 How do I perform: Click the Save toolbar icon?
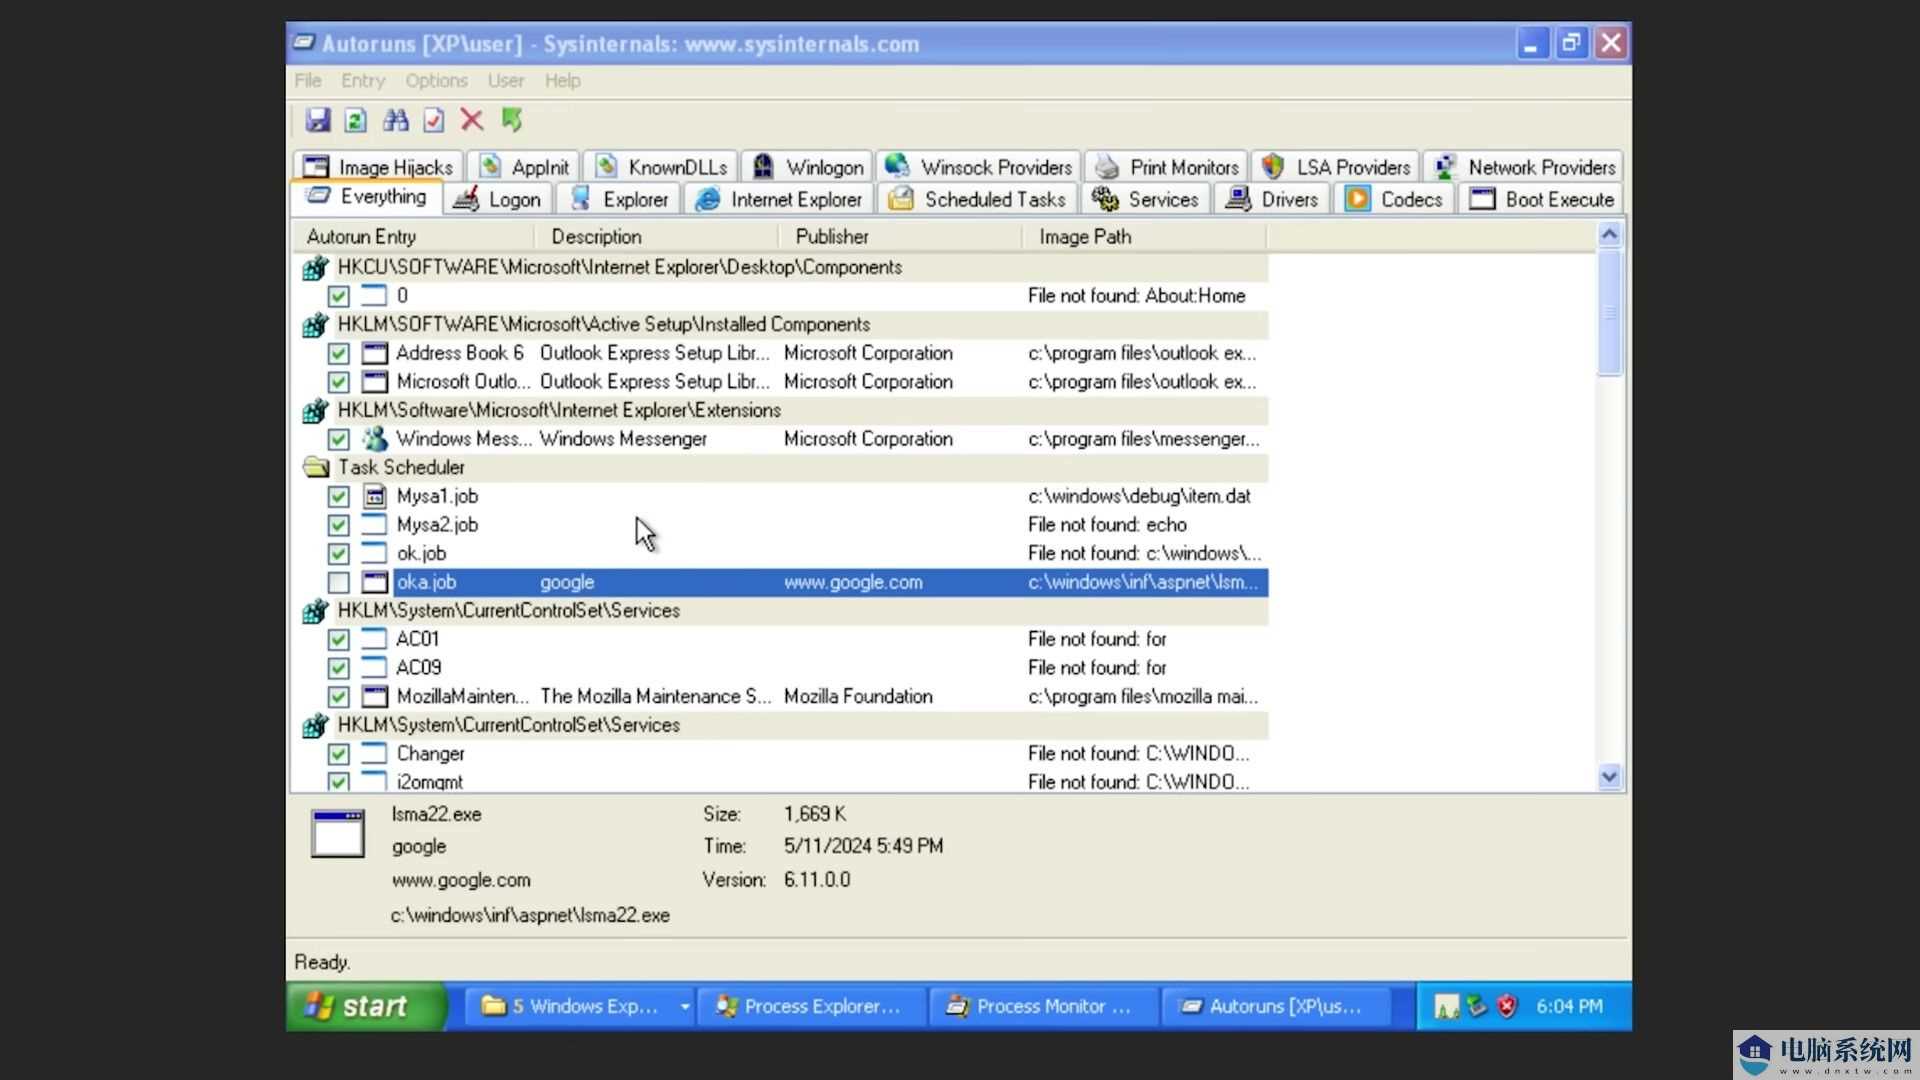coord(318,120)
